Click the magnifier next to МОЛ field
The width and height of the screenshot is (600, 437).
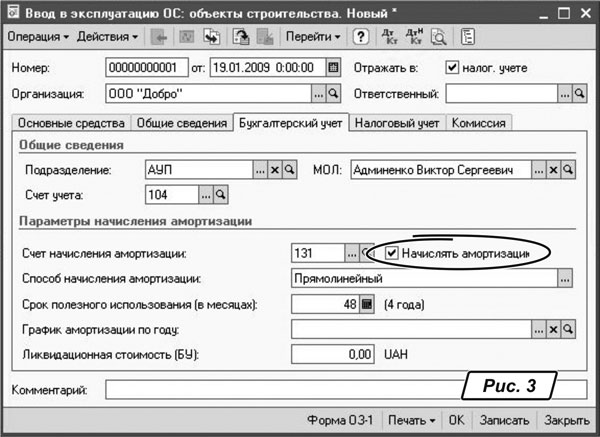coord(567,171)
